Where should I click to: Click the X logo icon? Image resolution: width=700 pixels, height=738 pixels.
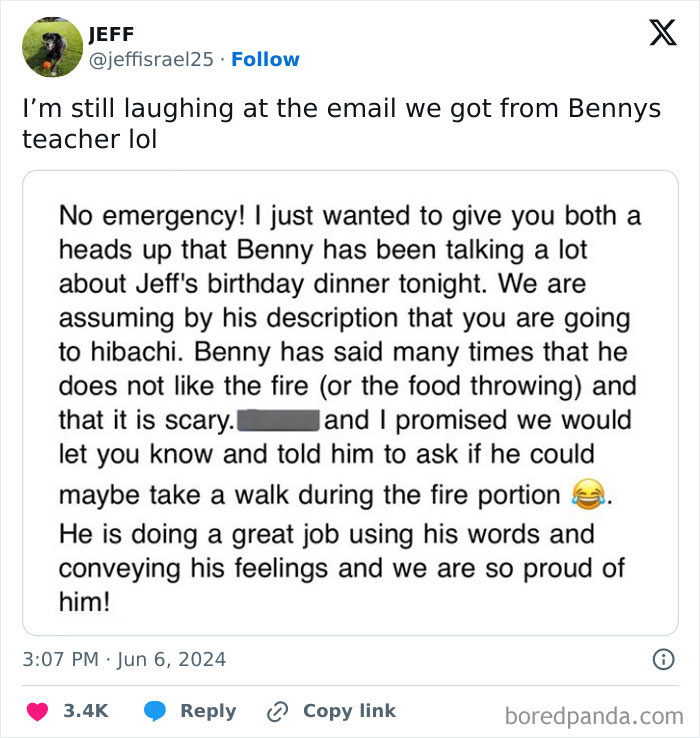(x=656, y=33)
